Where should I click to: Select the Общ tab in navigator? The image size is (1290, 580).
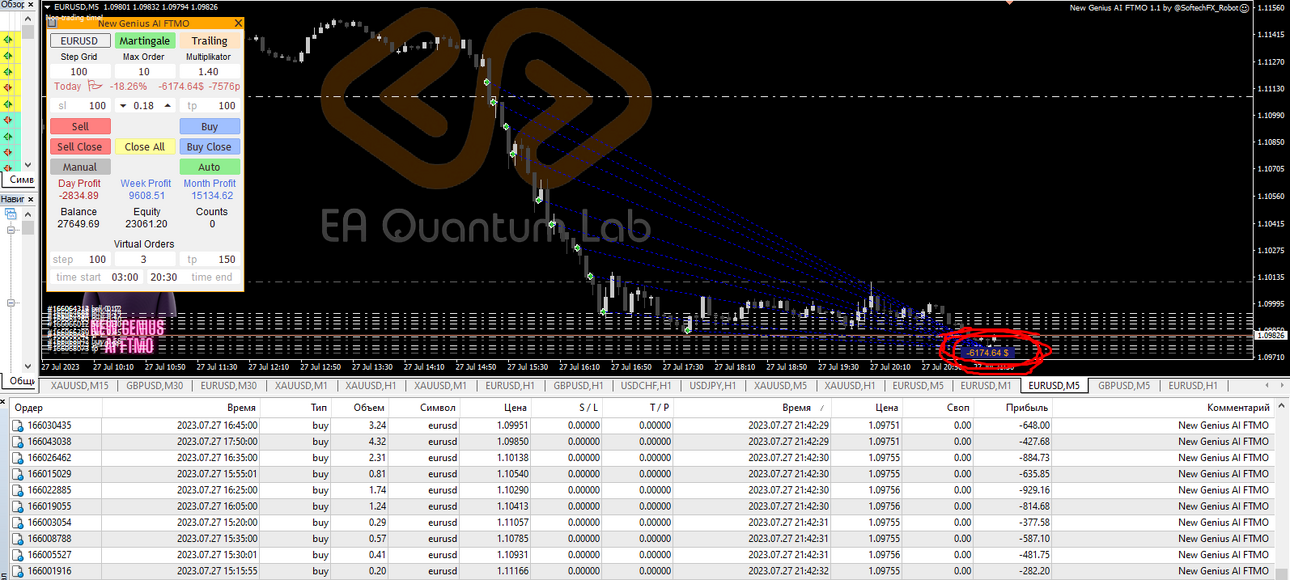(20, 381)
